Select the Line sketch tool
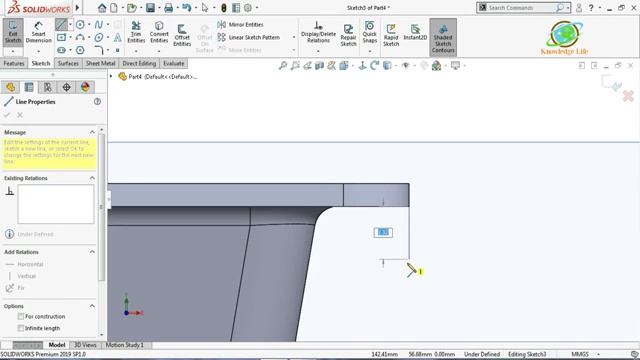 61,24
